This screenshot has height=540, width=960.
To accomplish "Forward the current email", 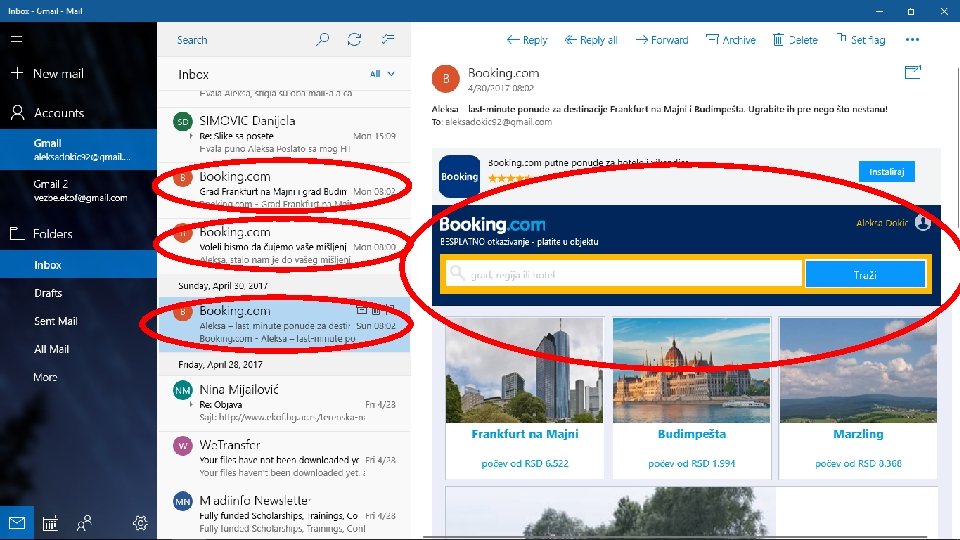I will (x=662, y=40).
